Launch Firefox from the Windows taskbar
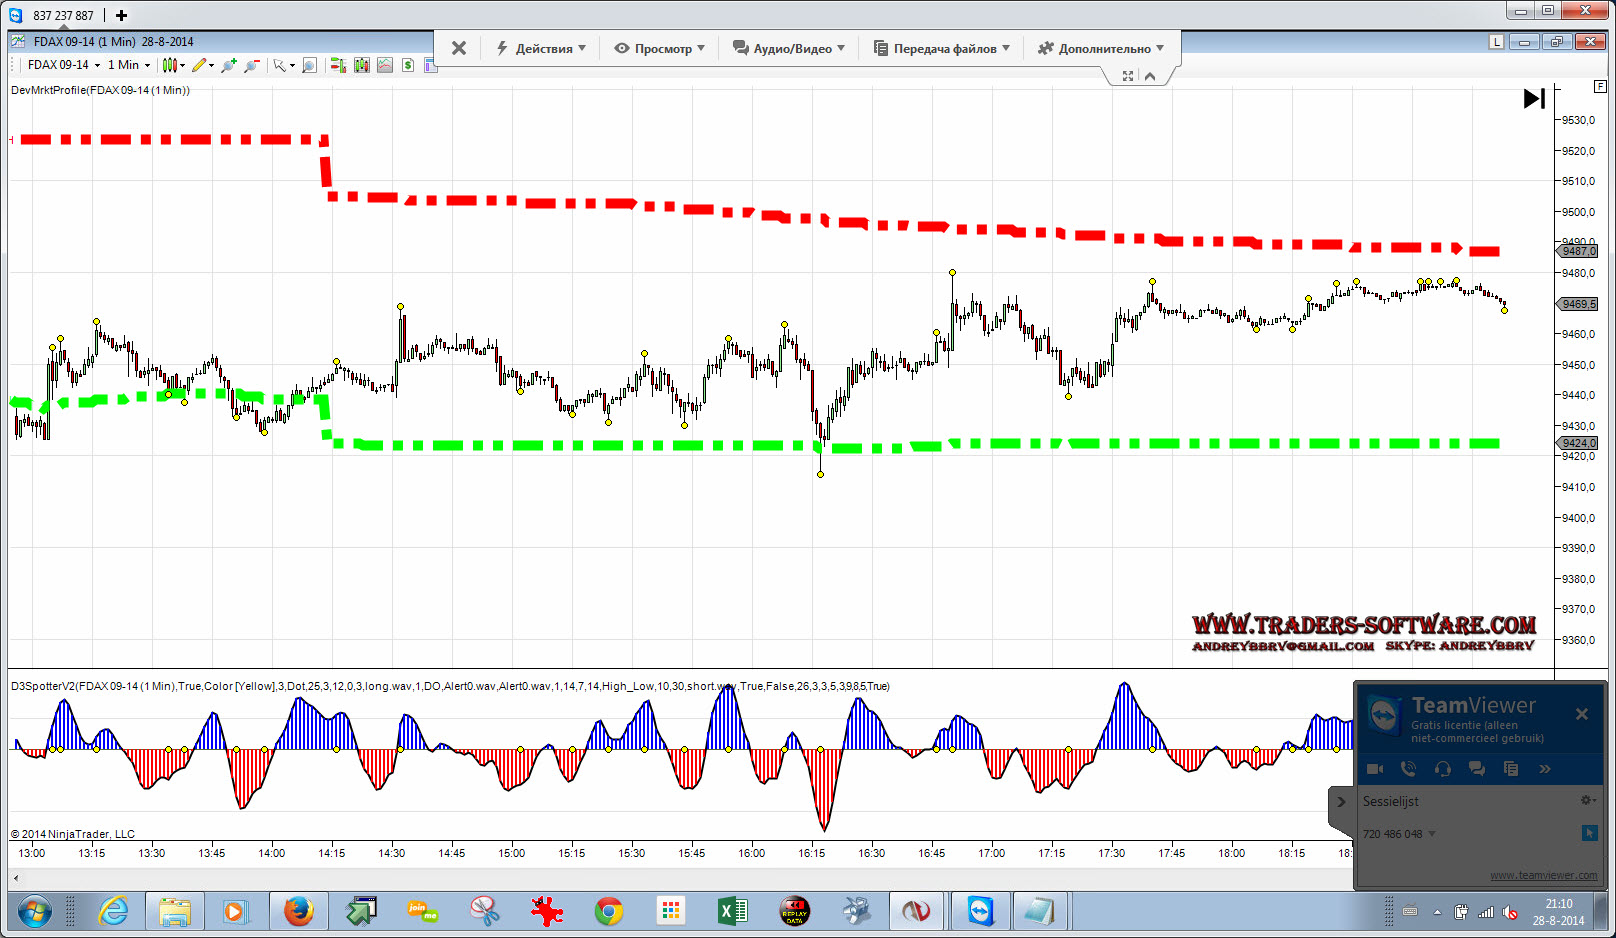This screenshot has width=1616, height=938. pyautogui.click(x=298, y=911)
